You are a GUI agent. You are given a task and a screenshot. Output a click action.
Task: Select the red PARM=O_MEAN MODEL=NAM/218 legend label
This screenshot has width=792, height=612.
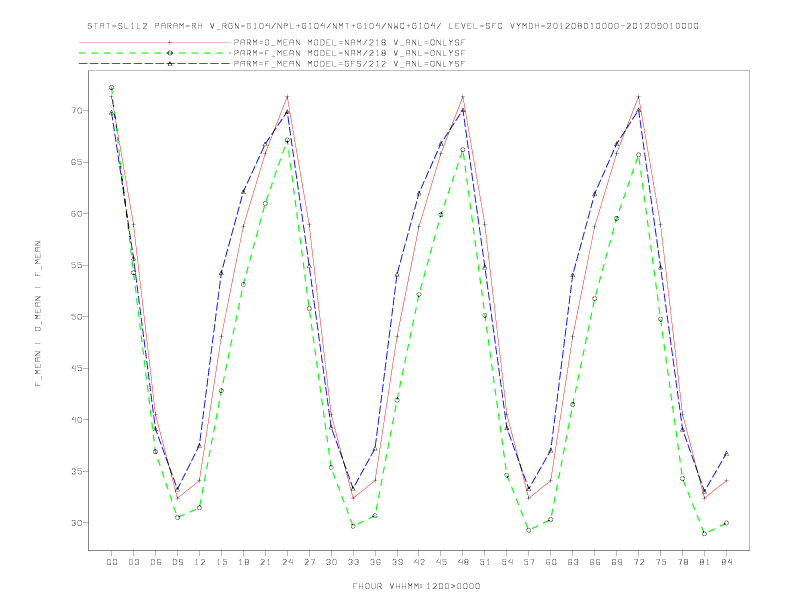tap(349, 42)
